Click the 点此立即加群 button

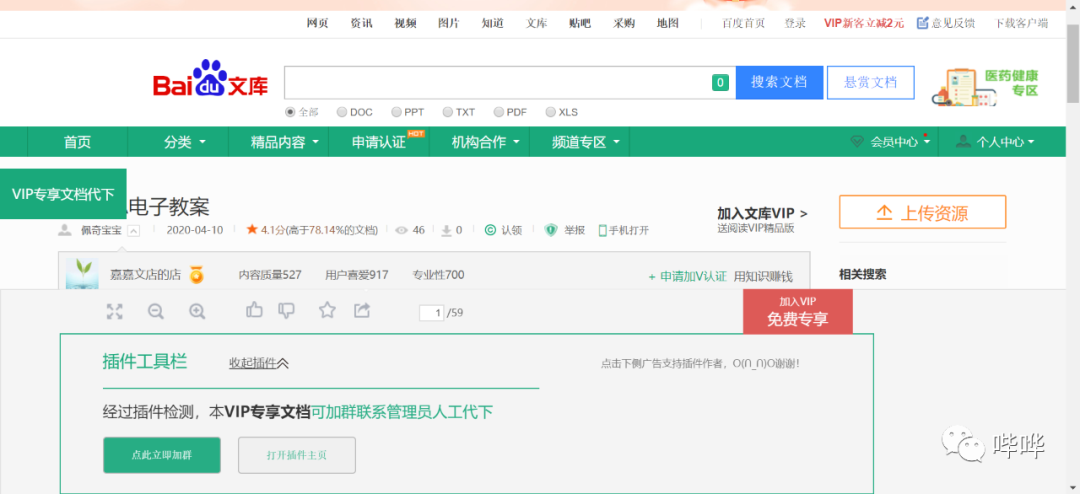pos(162,455)
